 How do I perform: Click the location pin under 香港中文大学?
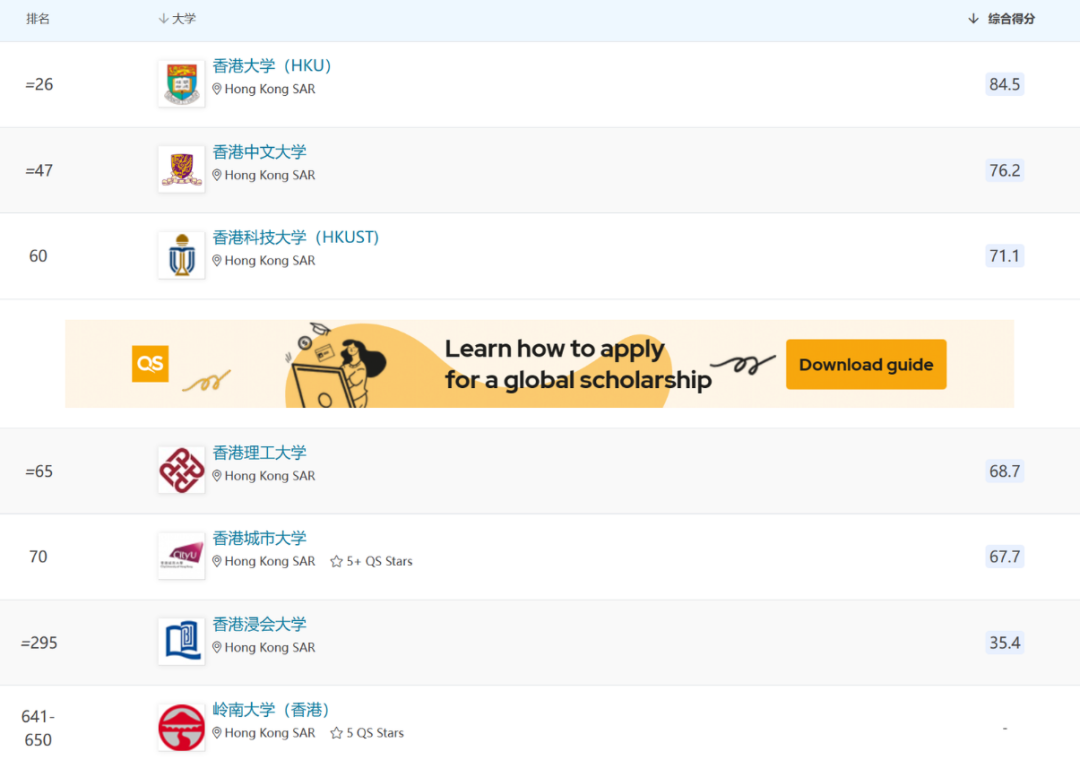tap(217, 175)
